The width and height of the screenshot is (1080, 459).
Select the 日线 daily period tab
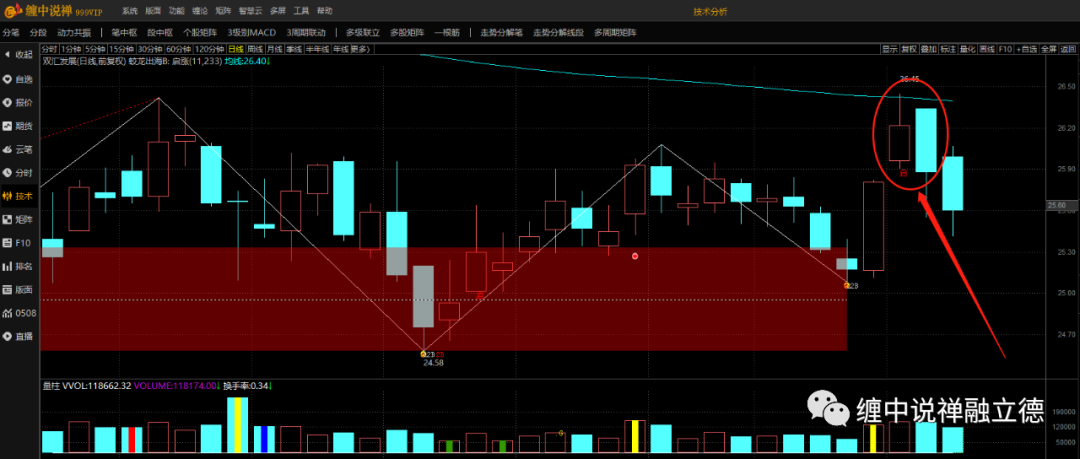pos(236,49)
